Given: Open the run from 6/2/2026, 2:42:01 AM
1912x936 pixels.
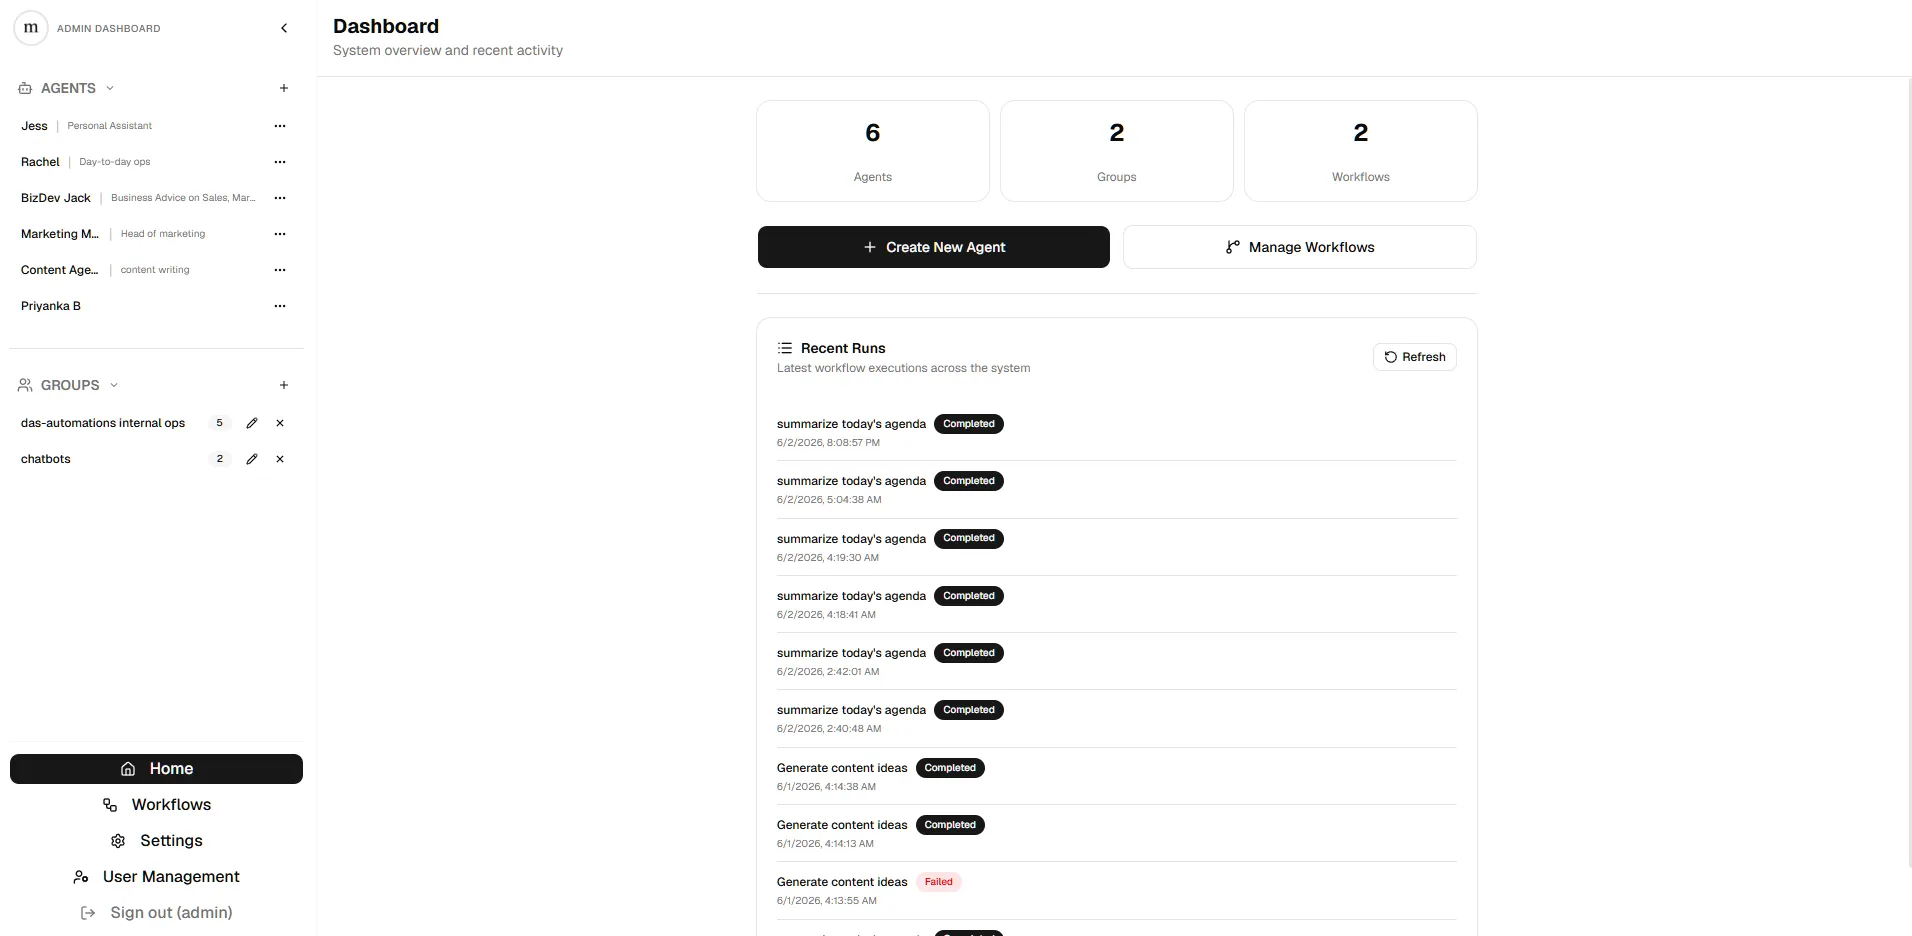Looking at the screenshot, I should [x=1116, y=661].
